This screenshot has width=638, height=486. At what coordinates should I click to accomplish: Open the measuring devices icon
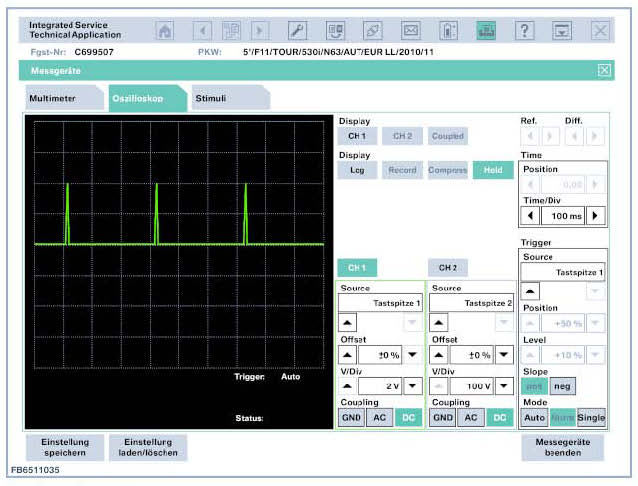click(x=486, y=31)
